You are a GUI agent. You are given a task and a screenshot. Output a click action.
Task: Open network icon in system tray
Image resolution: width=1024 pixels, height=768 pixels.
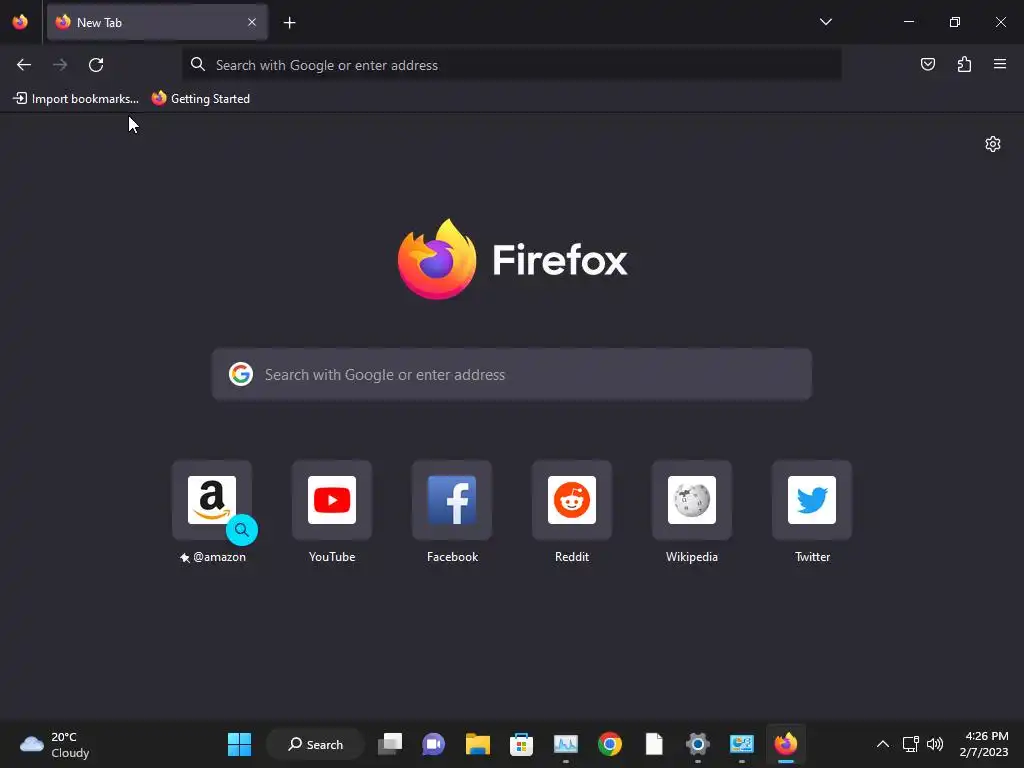point(910,744)
